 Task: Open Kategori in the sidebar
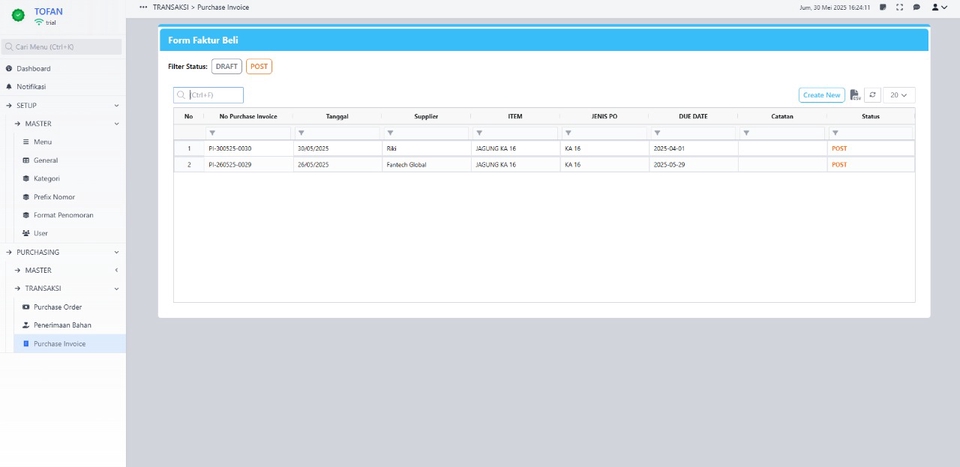[x=47, y=179]
